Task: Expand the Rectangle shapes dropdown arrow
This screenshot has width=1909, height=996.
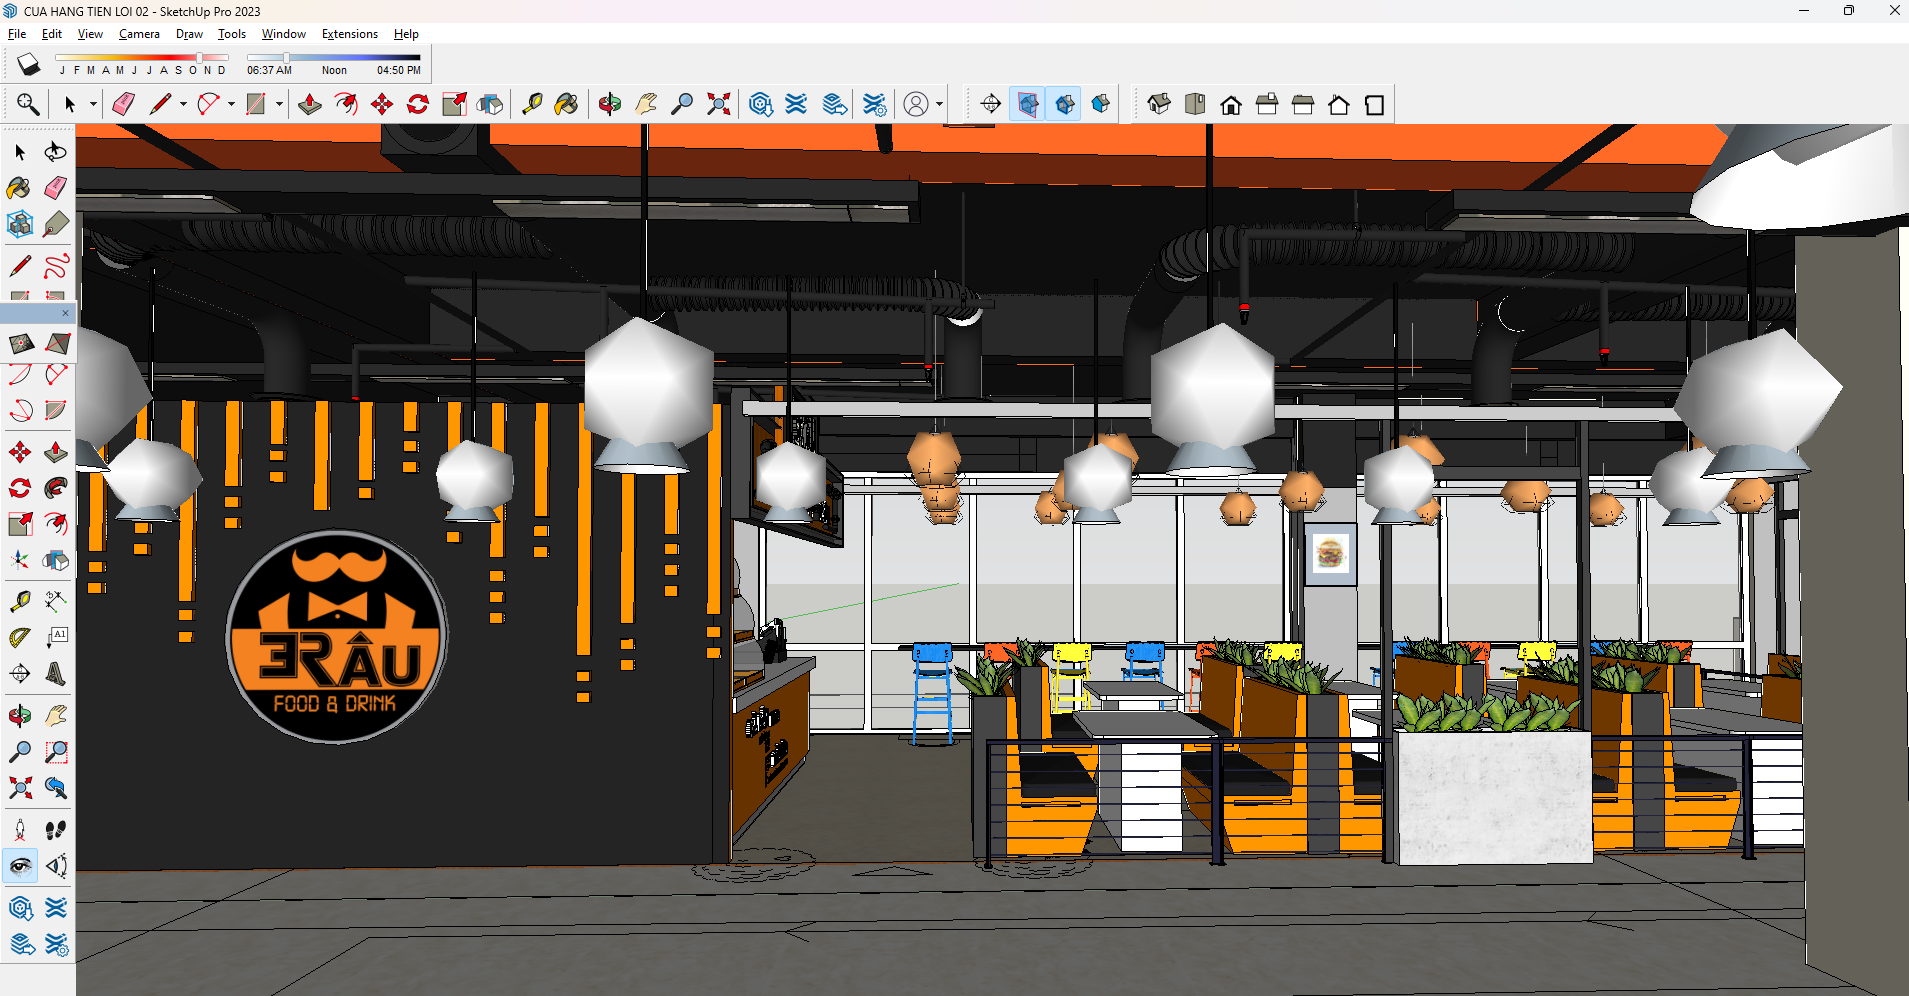Action: tap(279, 104)
